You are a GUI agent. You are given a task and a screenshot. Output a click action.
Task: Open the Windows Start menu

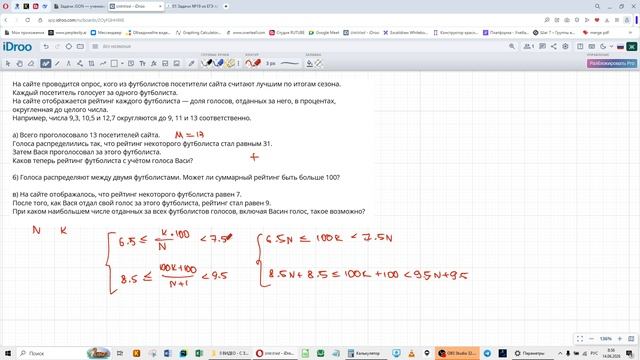tap(7, 353)
